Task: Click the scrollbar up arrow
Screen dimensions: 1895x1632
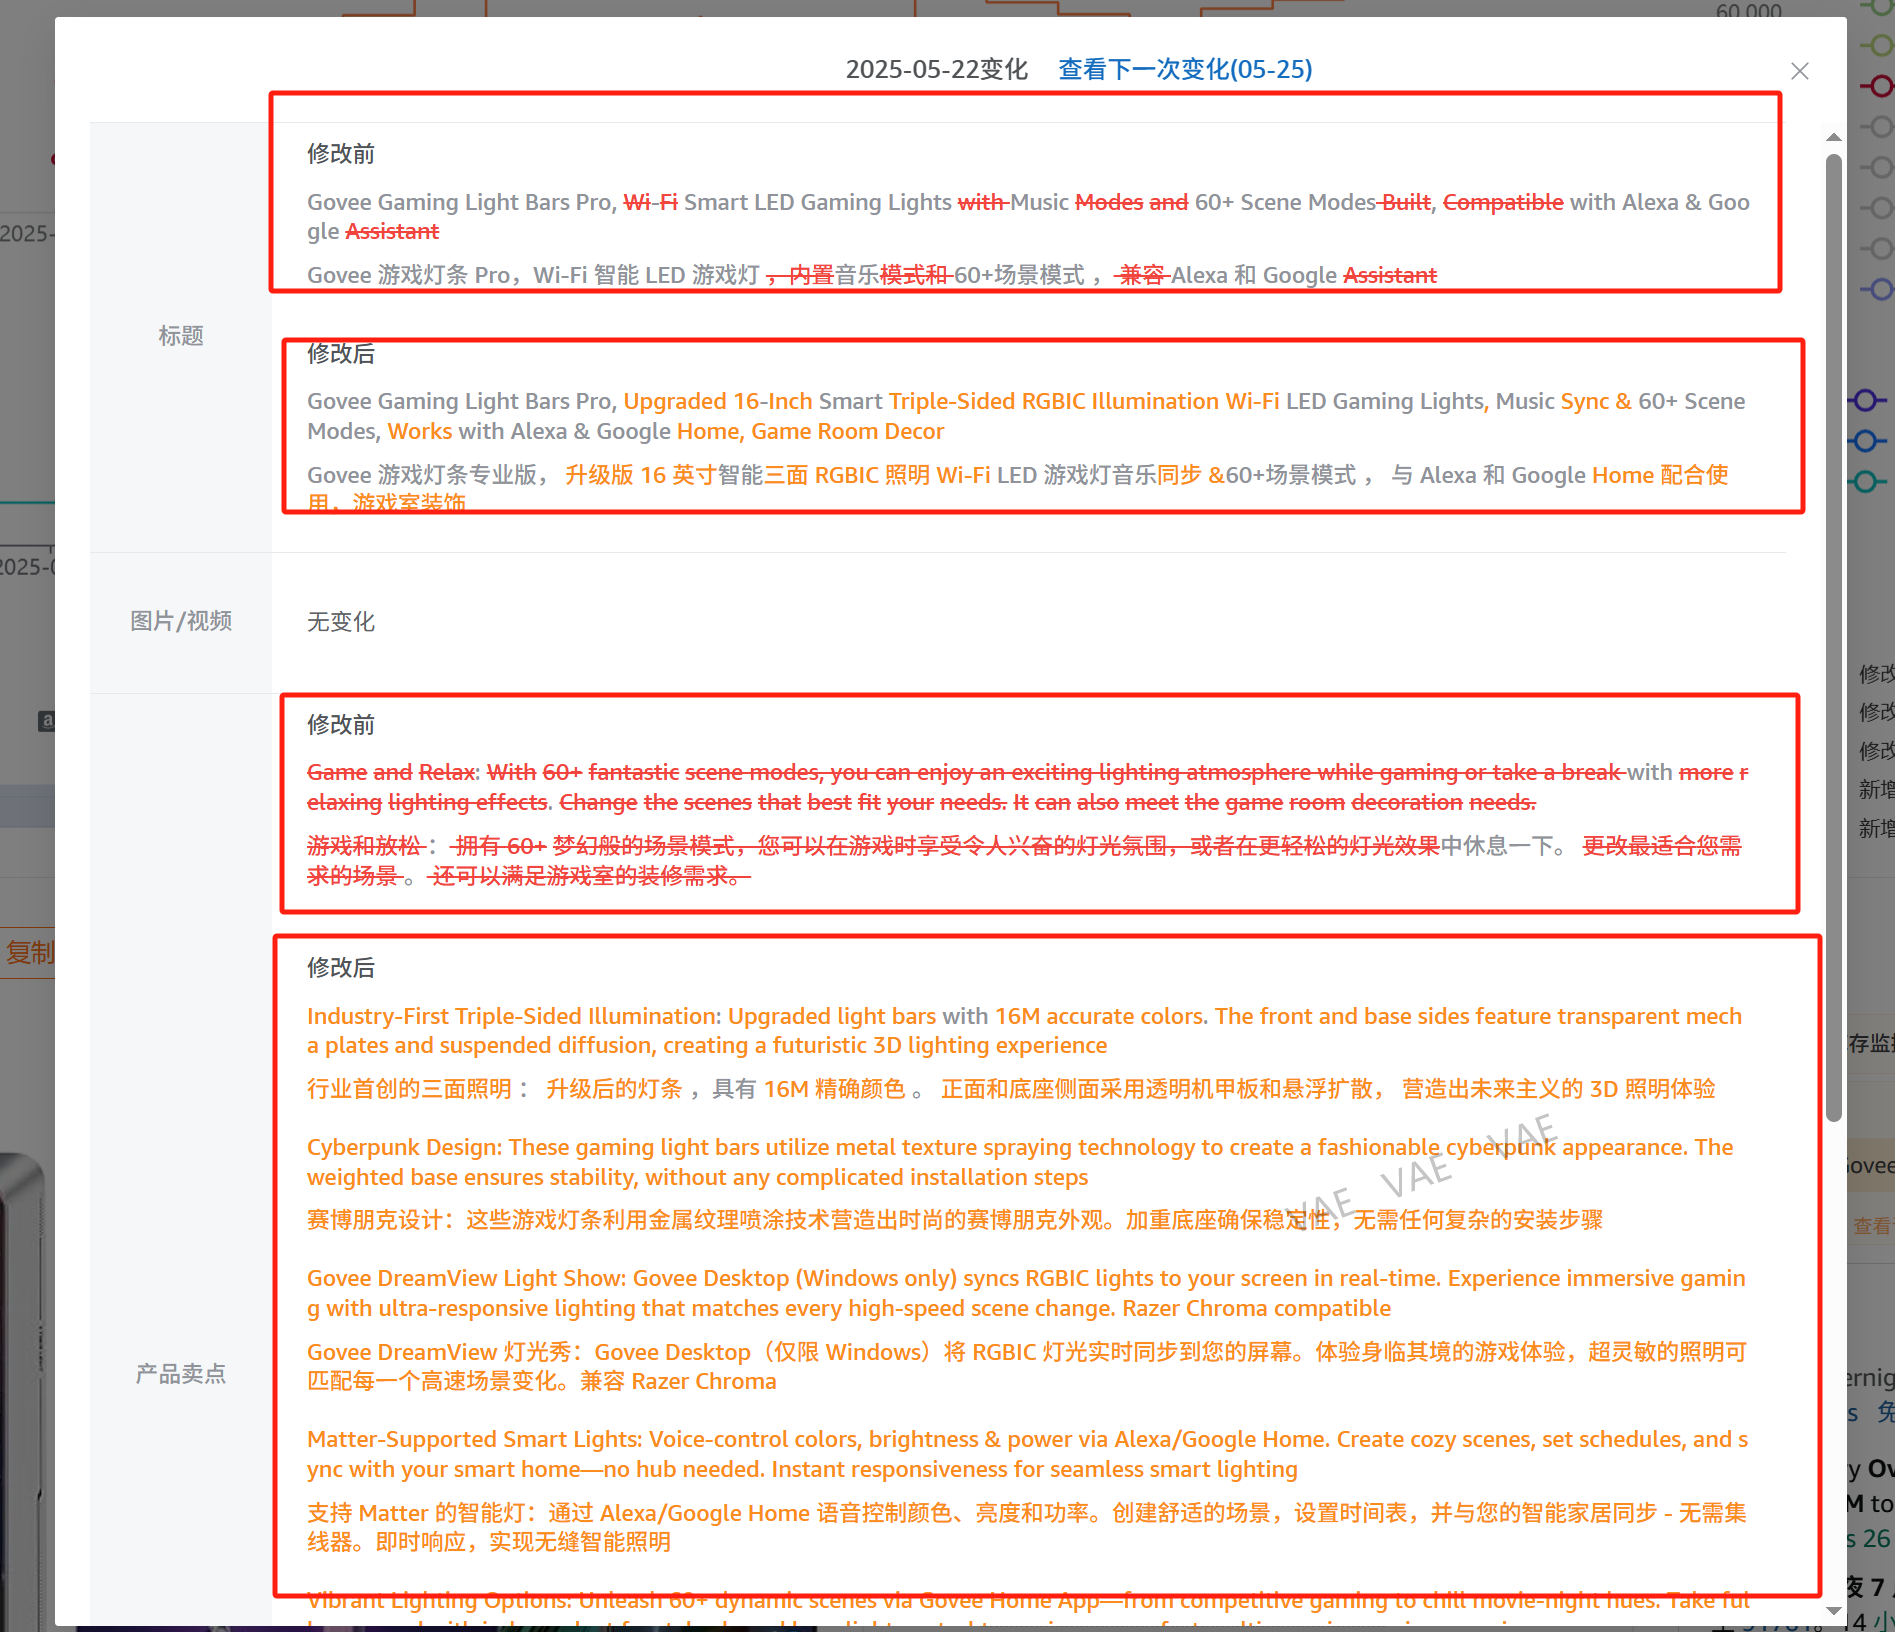Action: (1833, 137)
